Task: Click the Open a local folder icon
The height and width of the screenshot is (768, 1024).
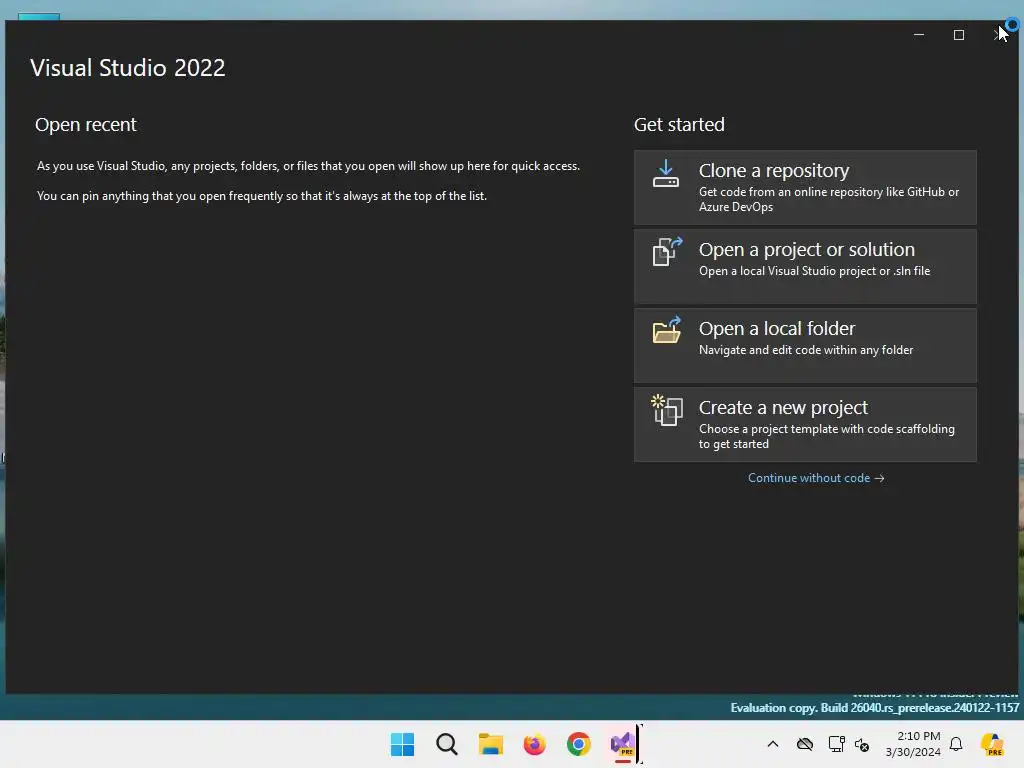Action: tap(667, 330)
